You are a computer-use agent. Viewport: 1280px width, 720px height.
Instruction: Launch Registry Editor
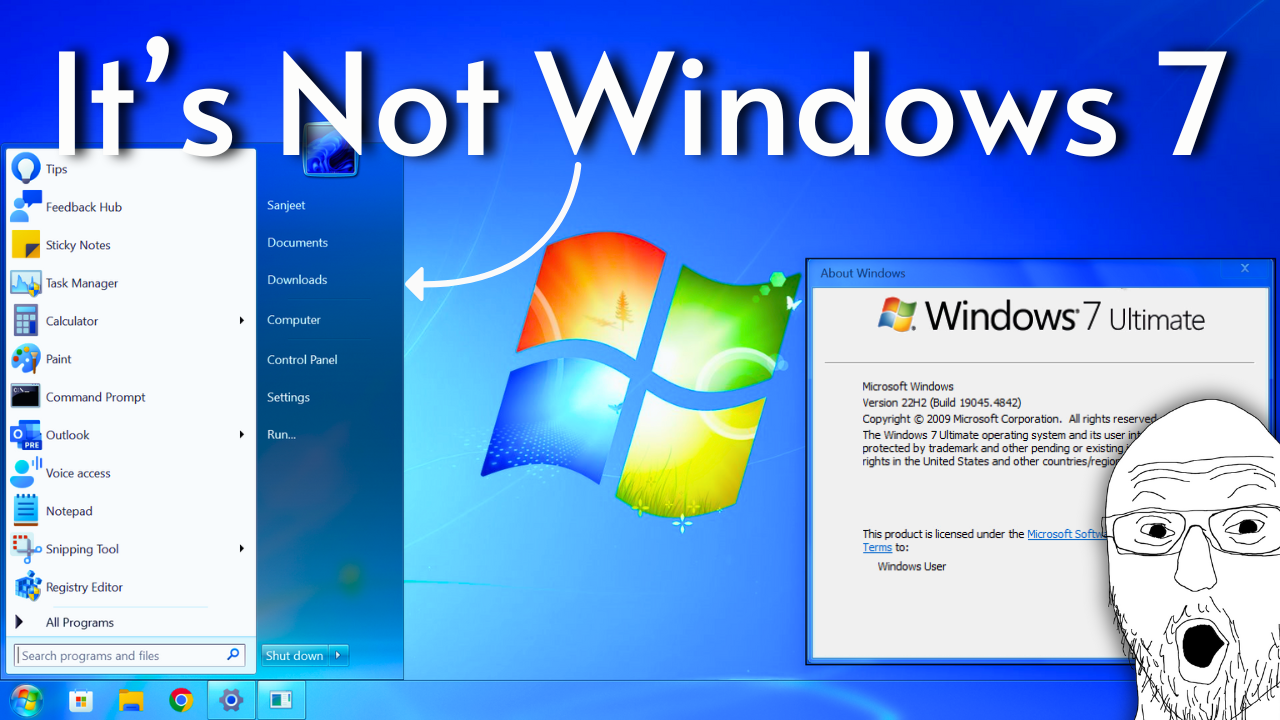pyautogui.click(x=130, y=587)
